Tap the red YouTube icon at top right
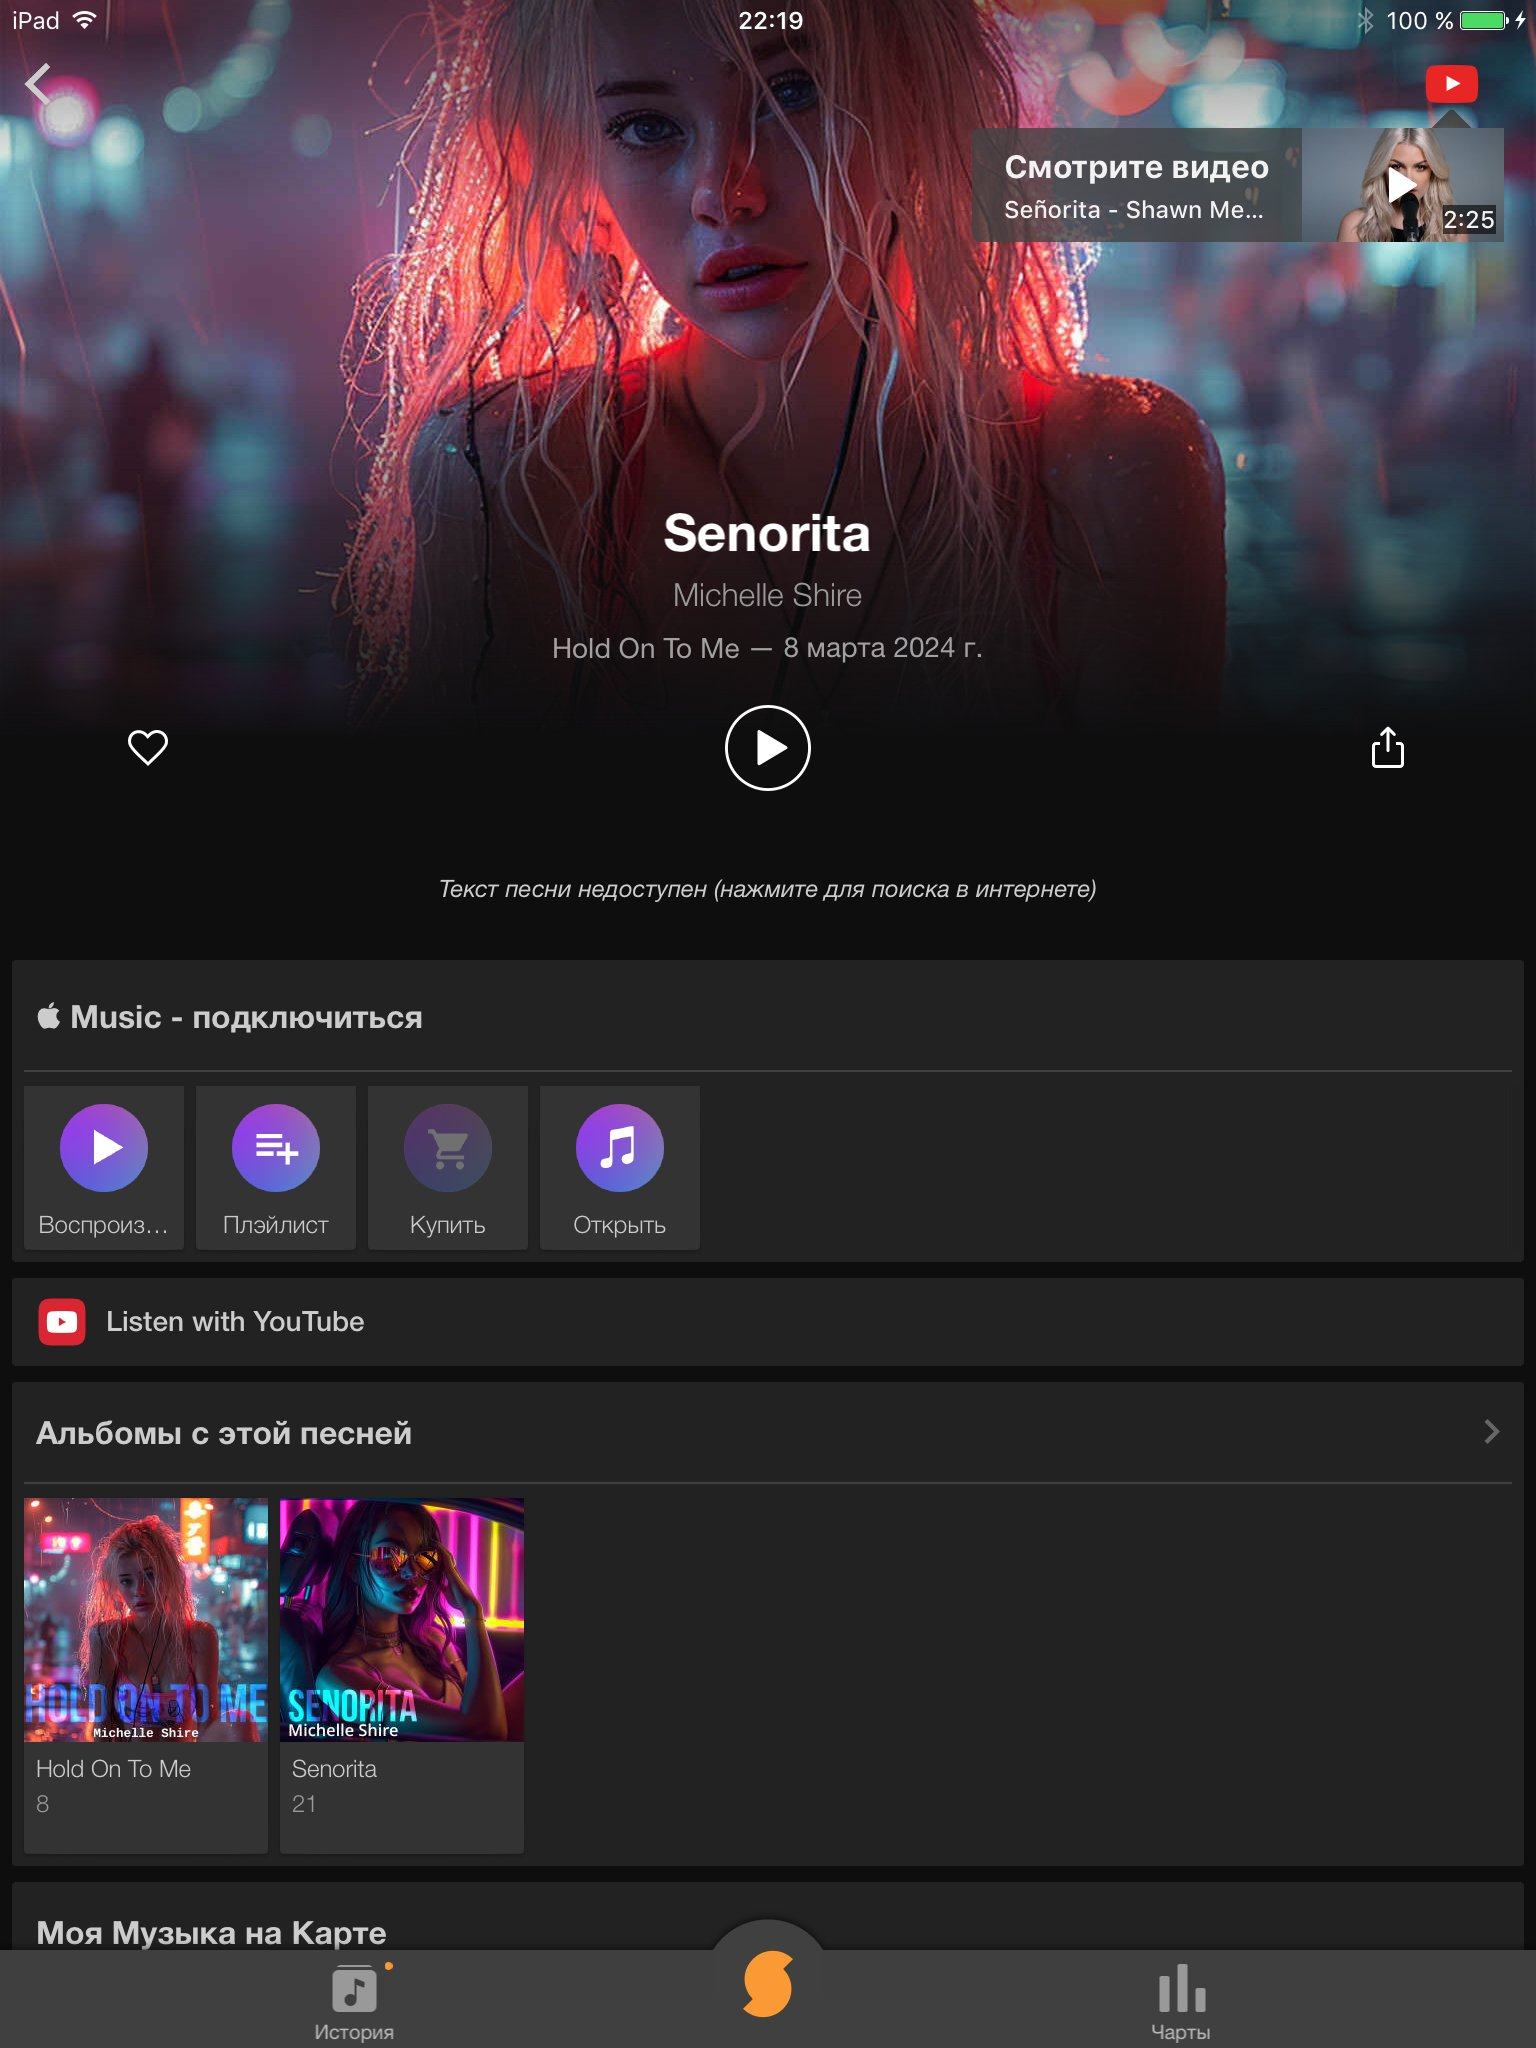Image resolution: width=1536 pixels, height=2048 pixels. [x=1452, y=84]
